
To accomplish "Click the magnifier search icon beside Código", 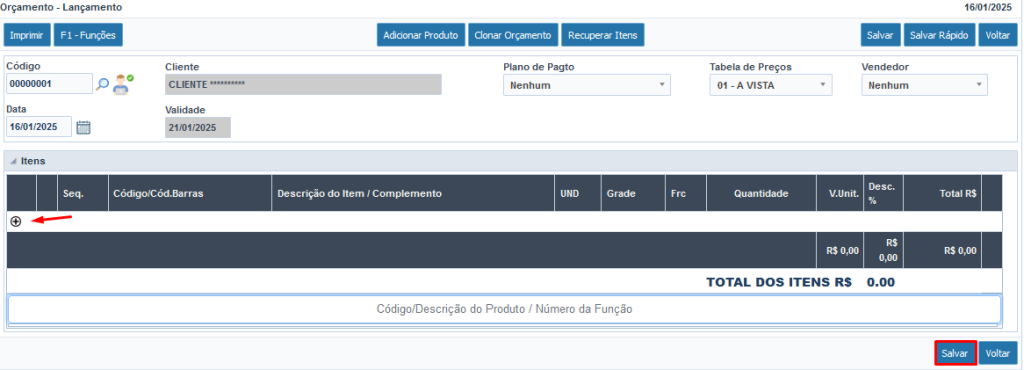I will click(x=103, y=84).
